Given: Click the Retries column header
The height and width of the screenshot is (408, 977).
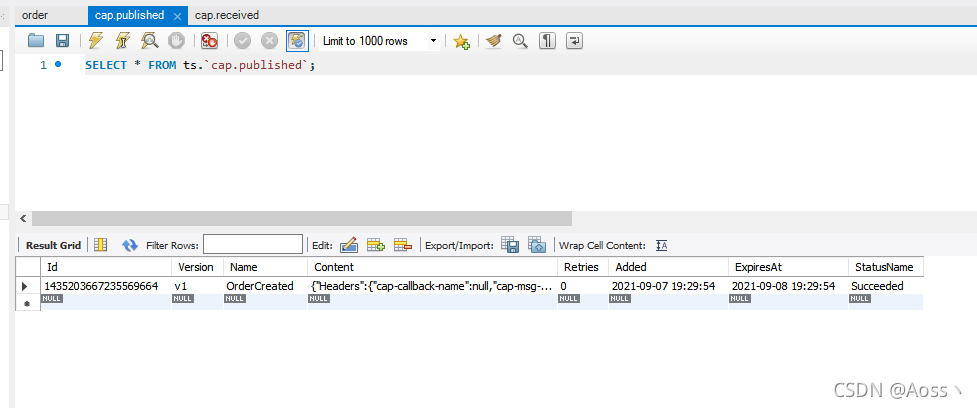Looking at the screenshot, I should pos(583,267).
